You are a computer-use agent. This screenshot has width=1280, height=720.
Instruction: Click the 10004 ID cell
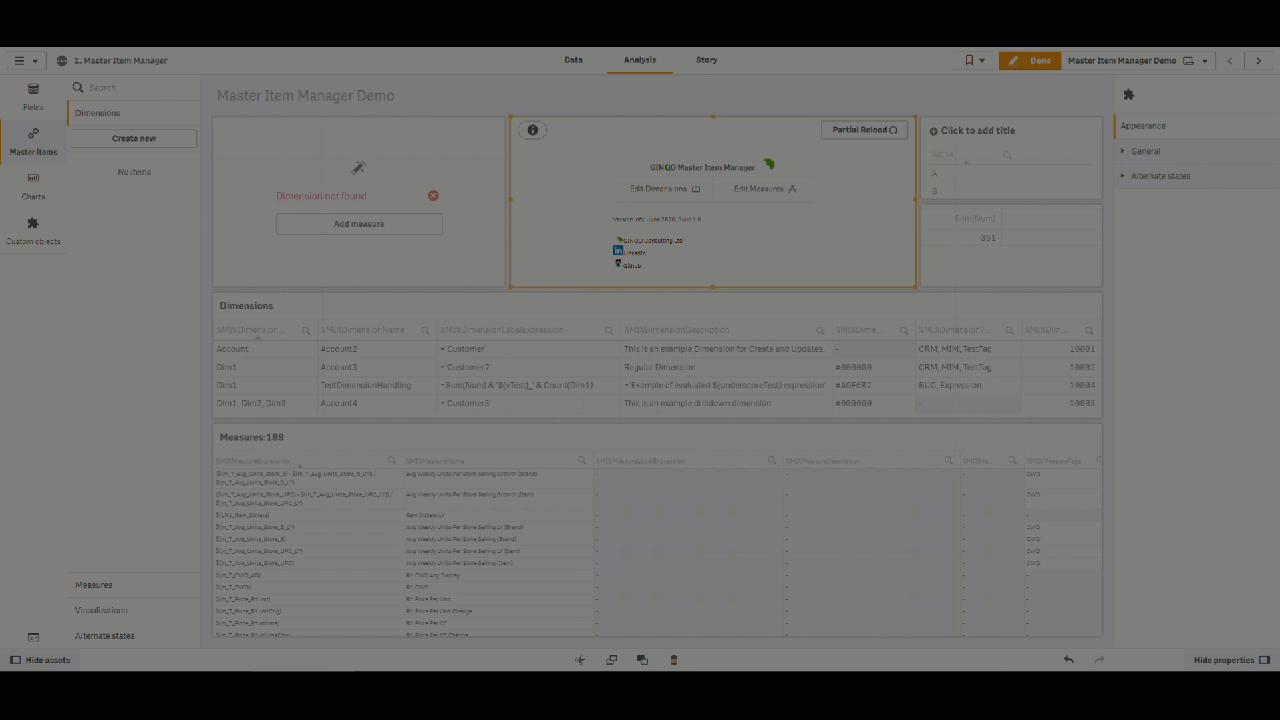point(1060,385)
